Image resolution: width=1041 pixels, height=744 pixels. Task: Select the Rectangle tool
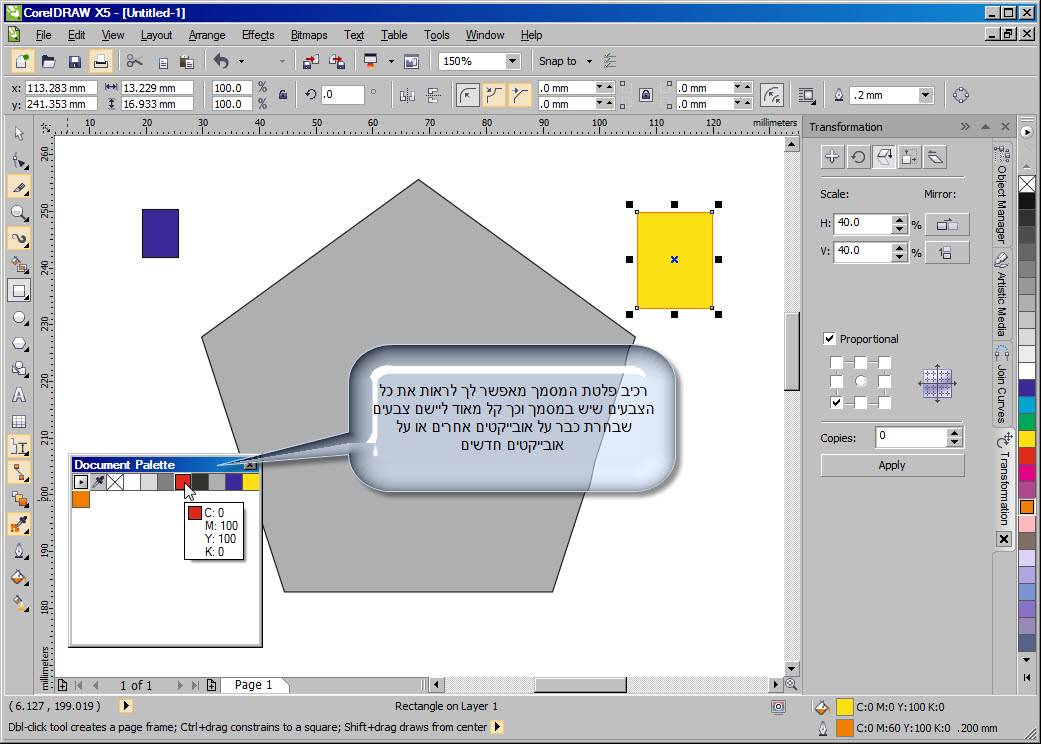click(x=19, y=291)
